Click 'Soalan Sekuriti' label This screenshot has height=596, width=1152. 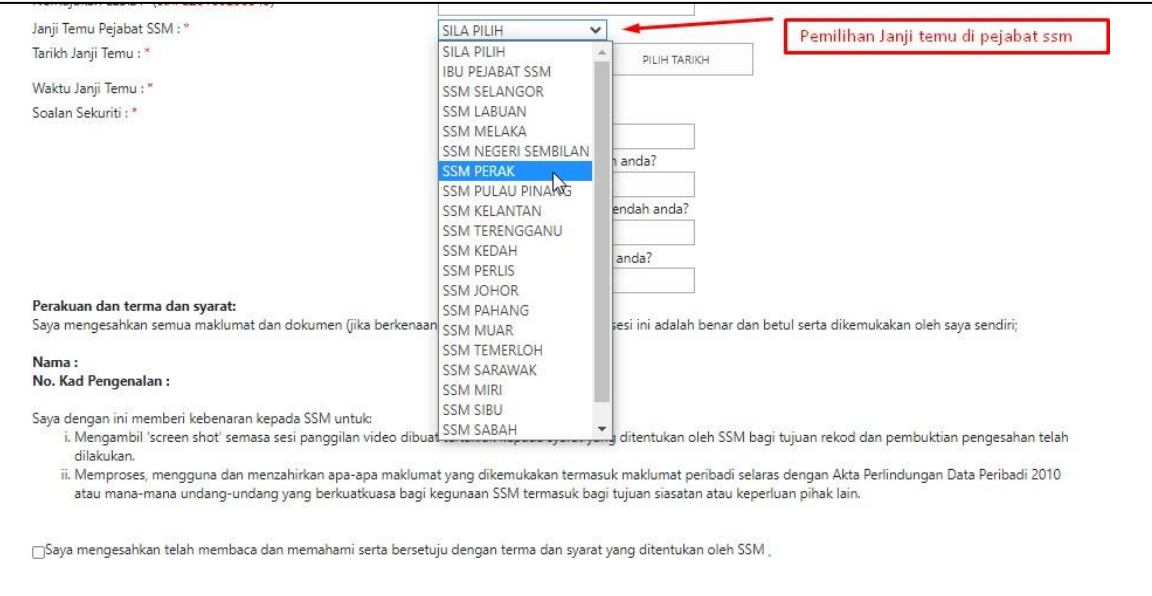[x=85, y=113]
